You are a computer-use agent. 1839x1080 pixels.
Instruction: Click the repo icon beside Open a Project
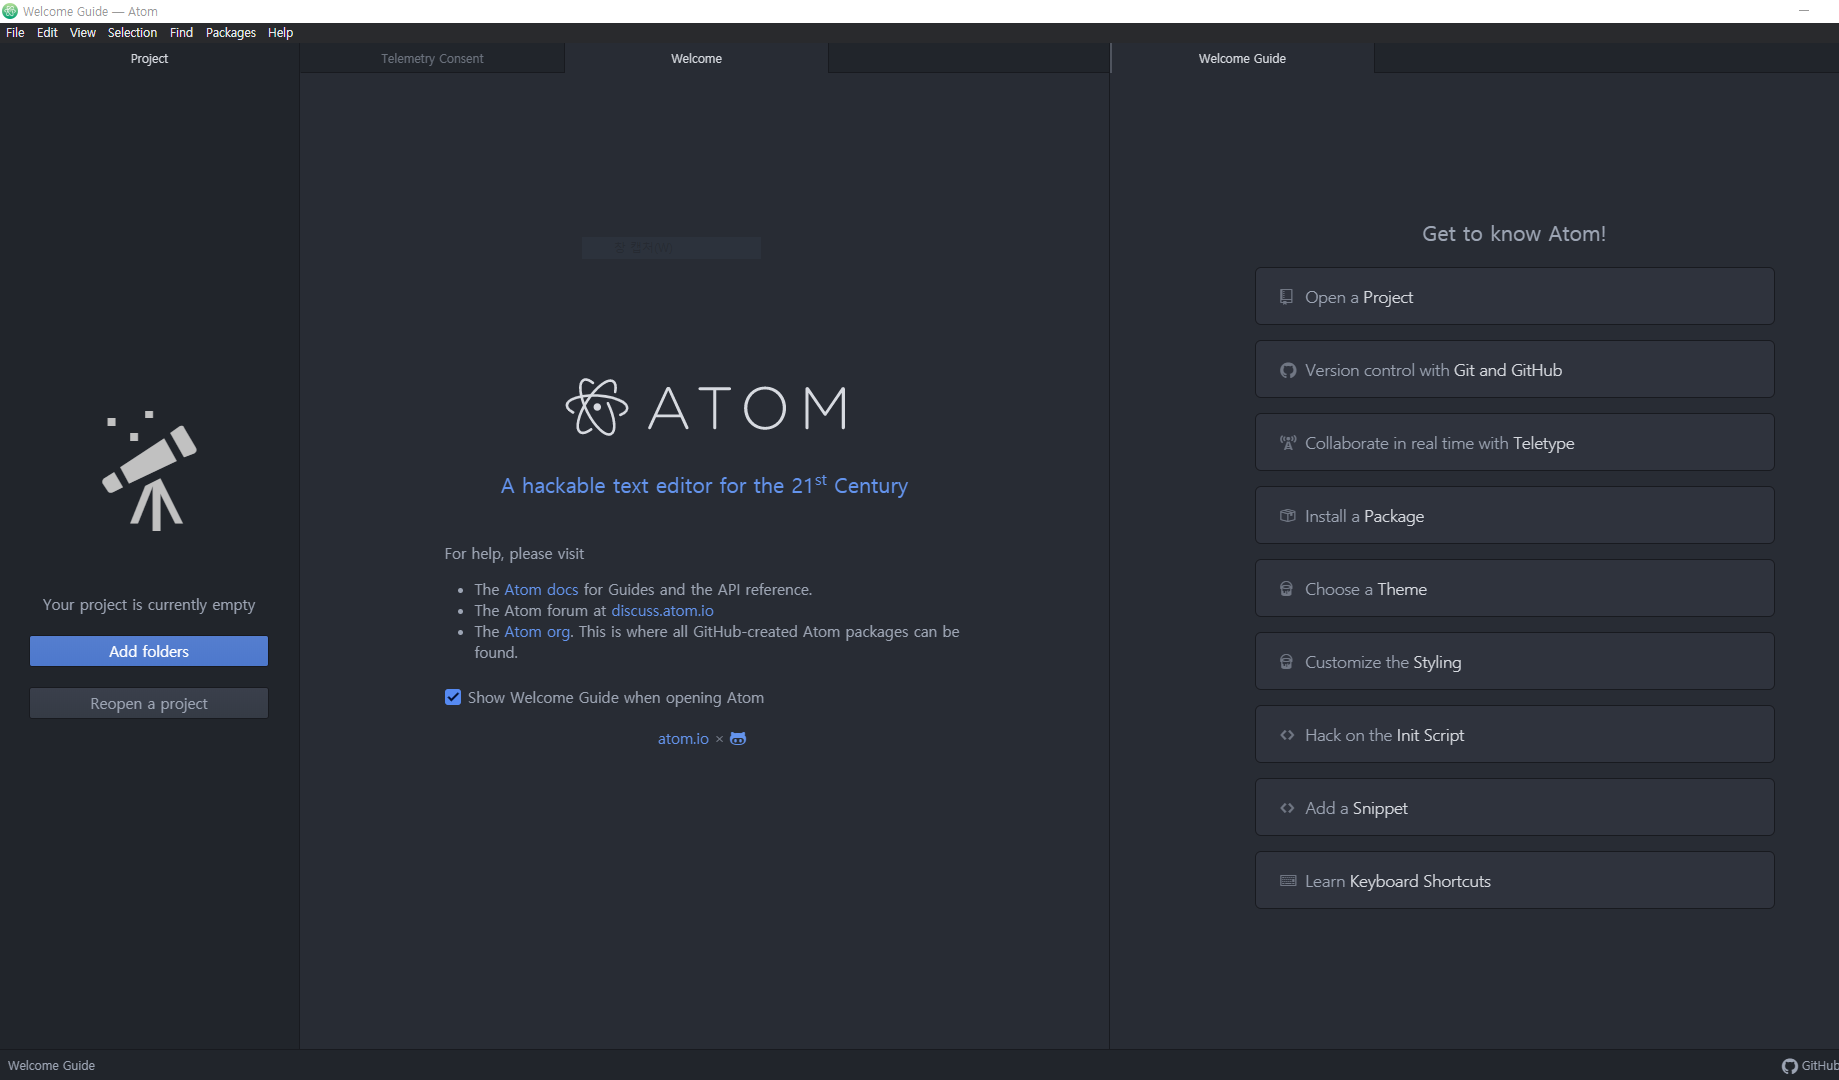[1287, 297]
